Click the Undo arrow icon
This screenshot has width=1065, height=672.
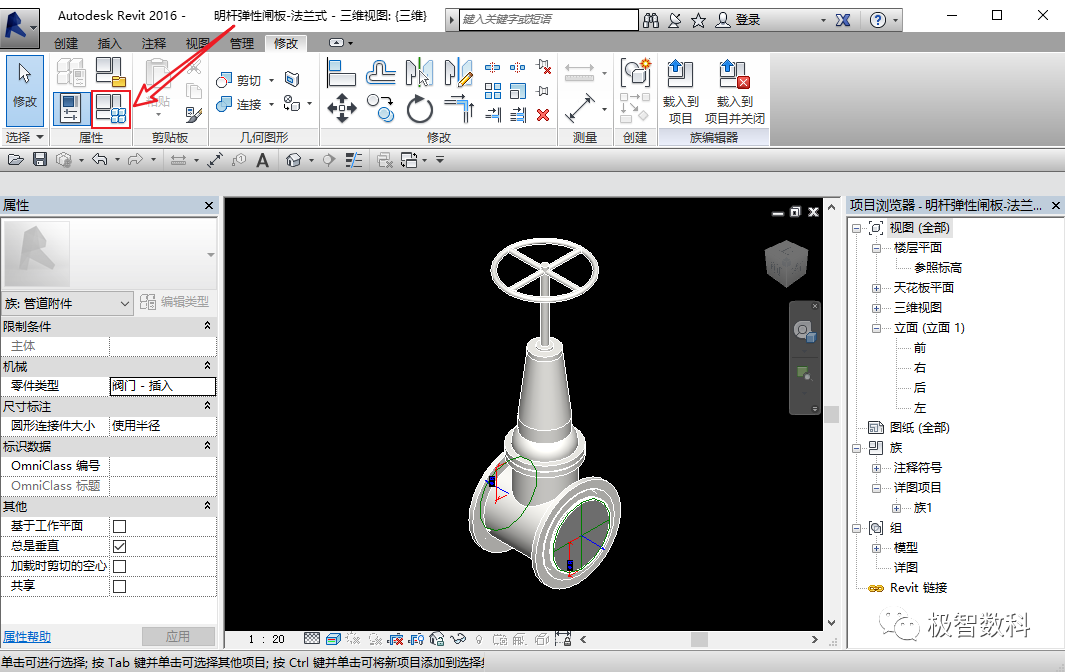[100, 160]
